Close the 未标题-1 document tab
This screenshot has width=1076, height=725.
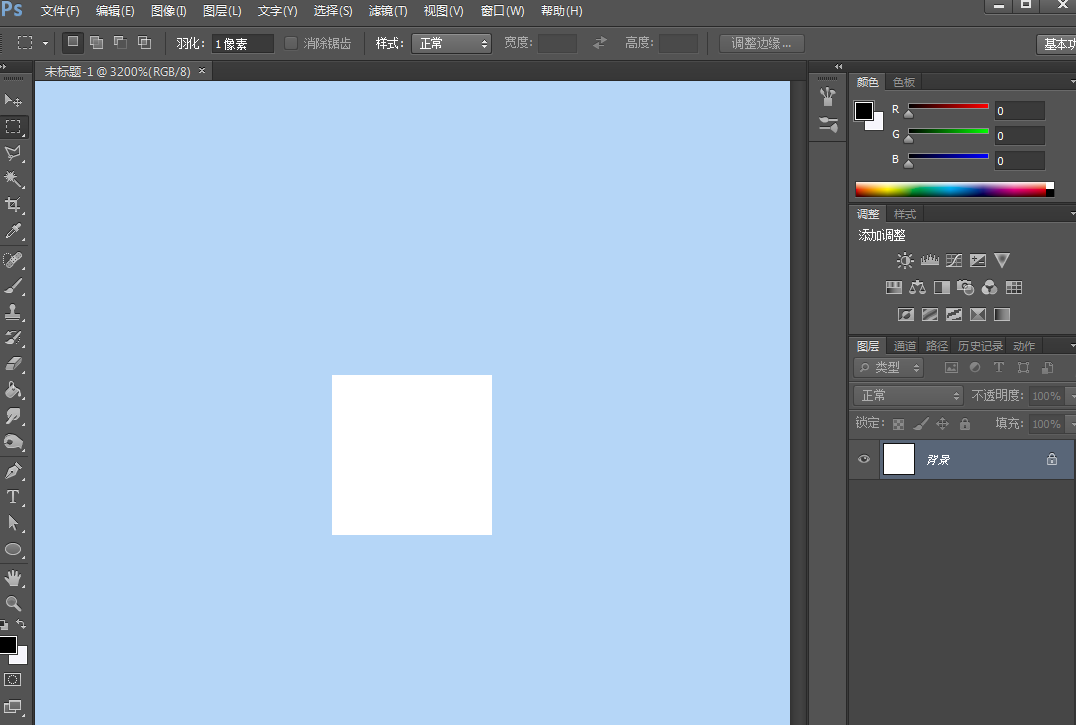tap(202, 71)
